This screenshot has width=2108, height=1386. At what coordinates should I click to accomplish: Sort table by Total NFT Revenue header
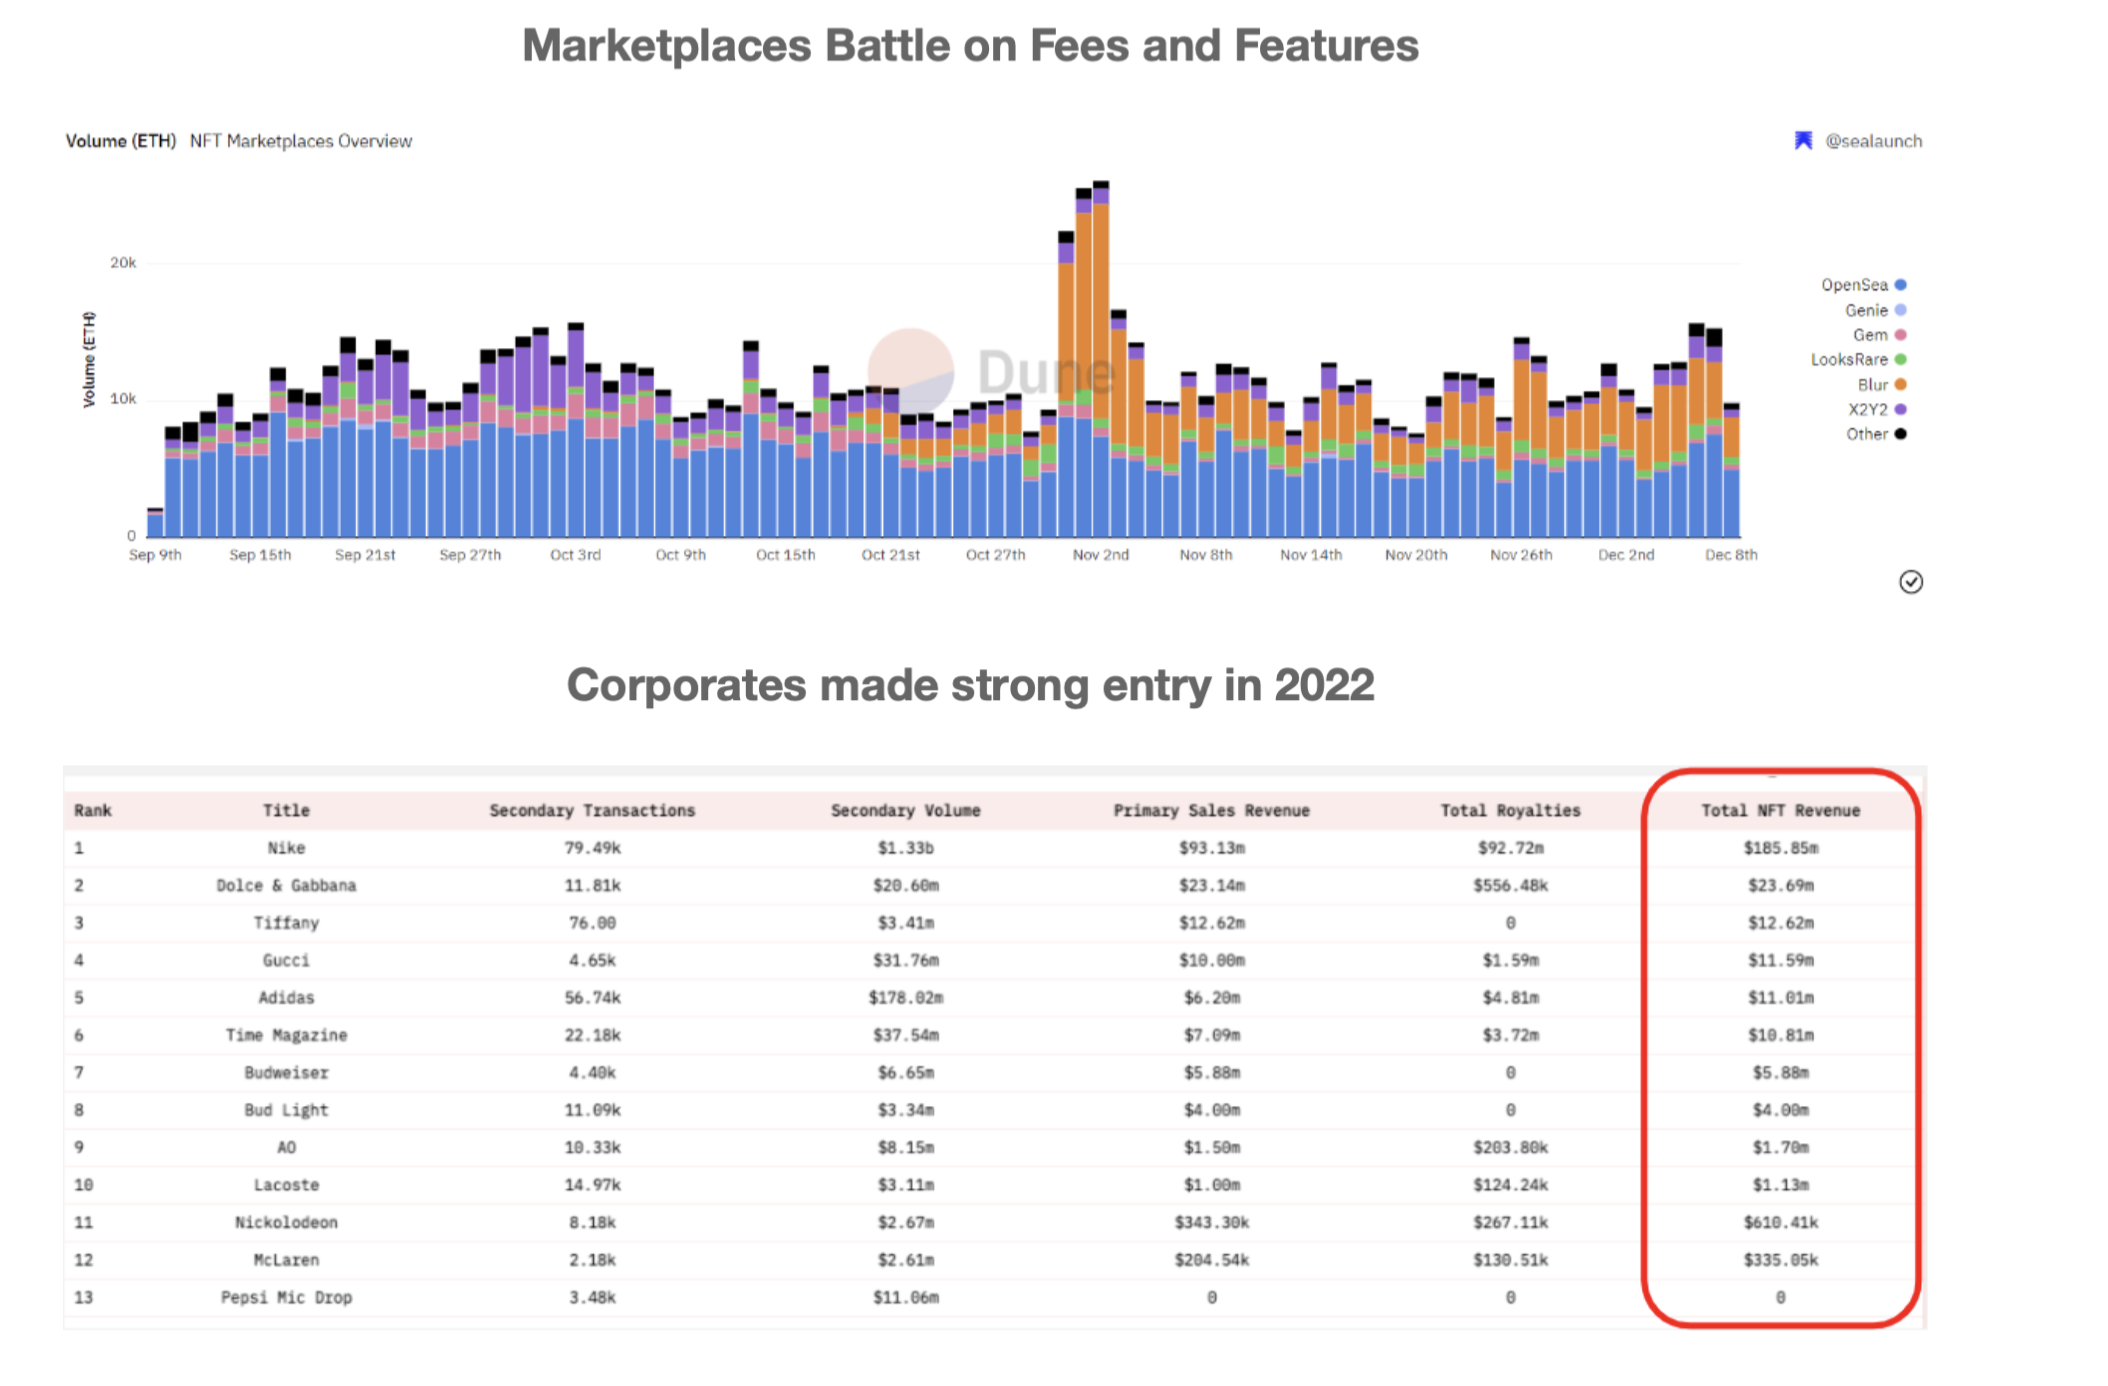coord(1780,810)
